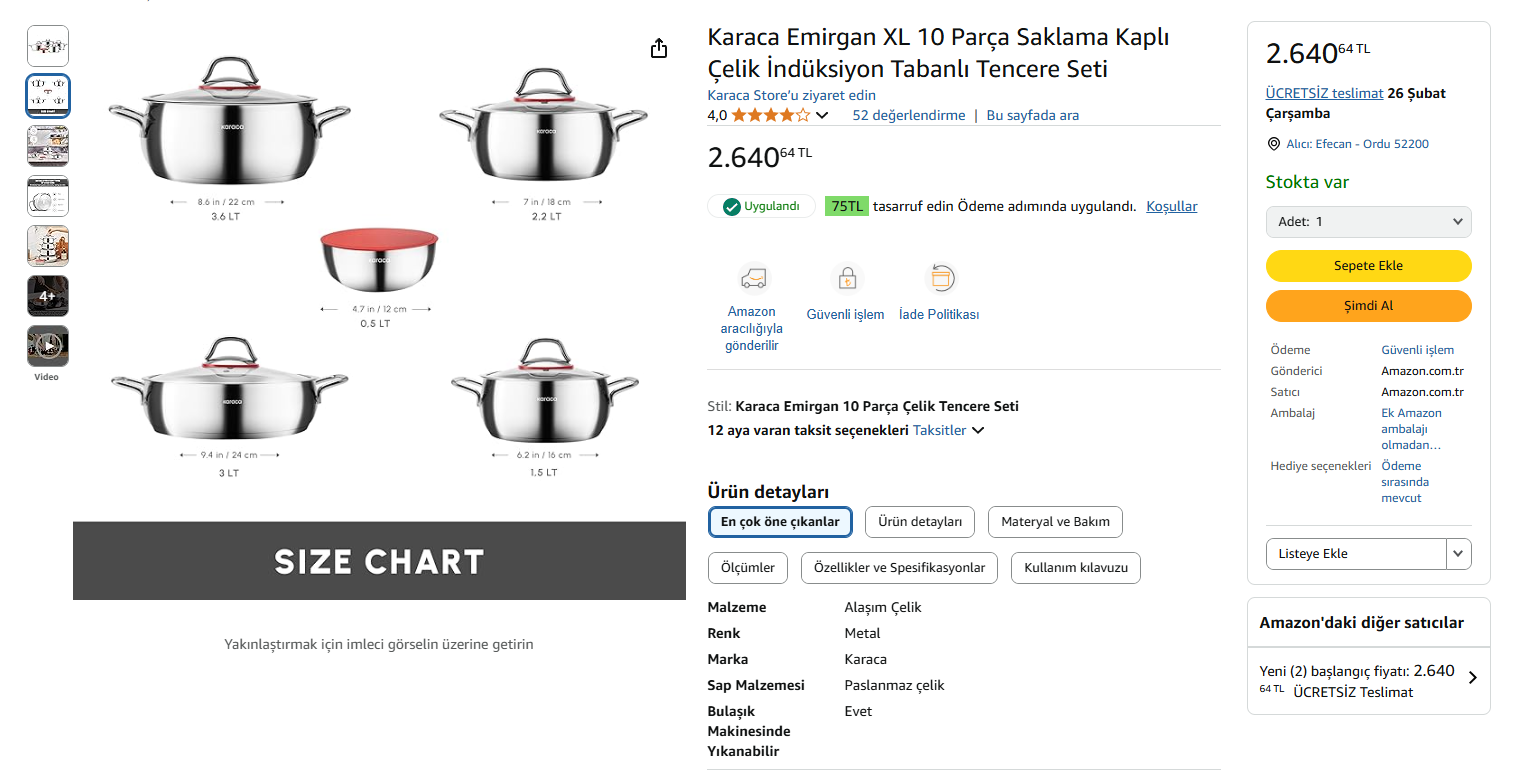Switch to the Ürün detayları tab

[x=920, y=522]
